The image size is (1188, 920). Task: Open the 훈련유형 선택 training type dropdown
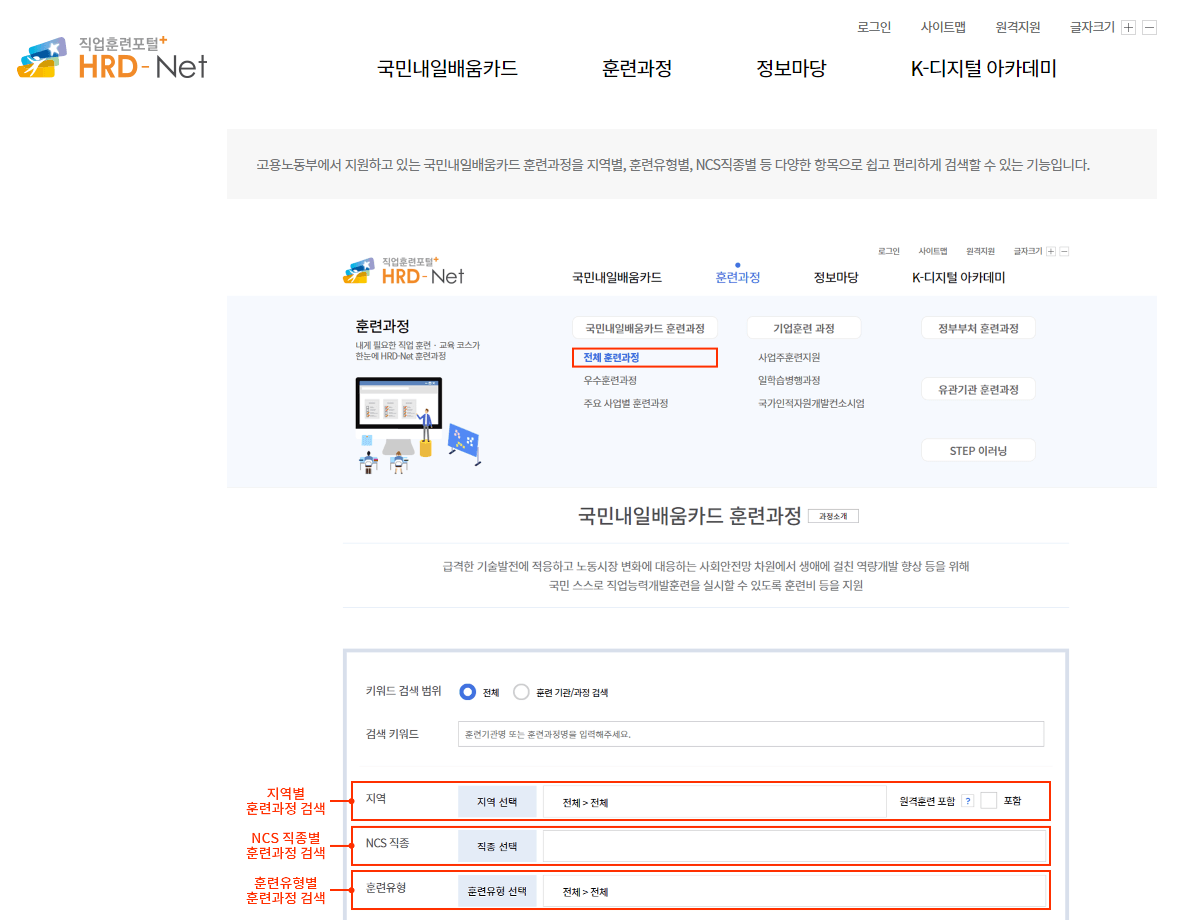(497, 890)
